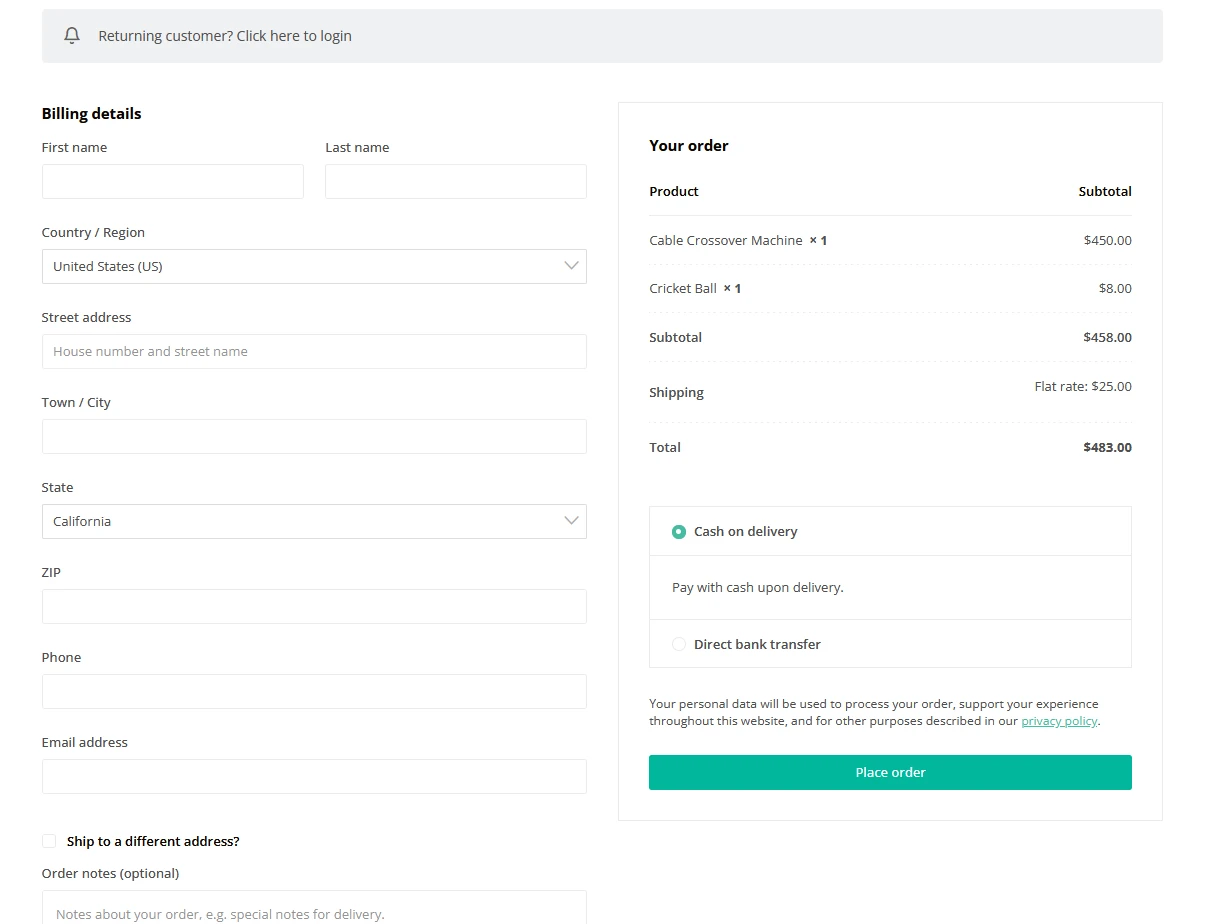Enable Ship to a different address checkbox

(x=49, y=841)
